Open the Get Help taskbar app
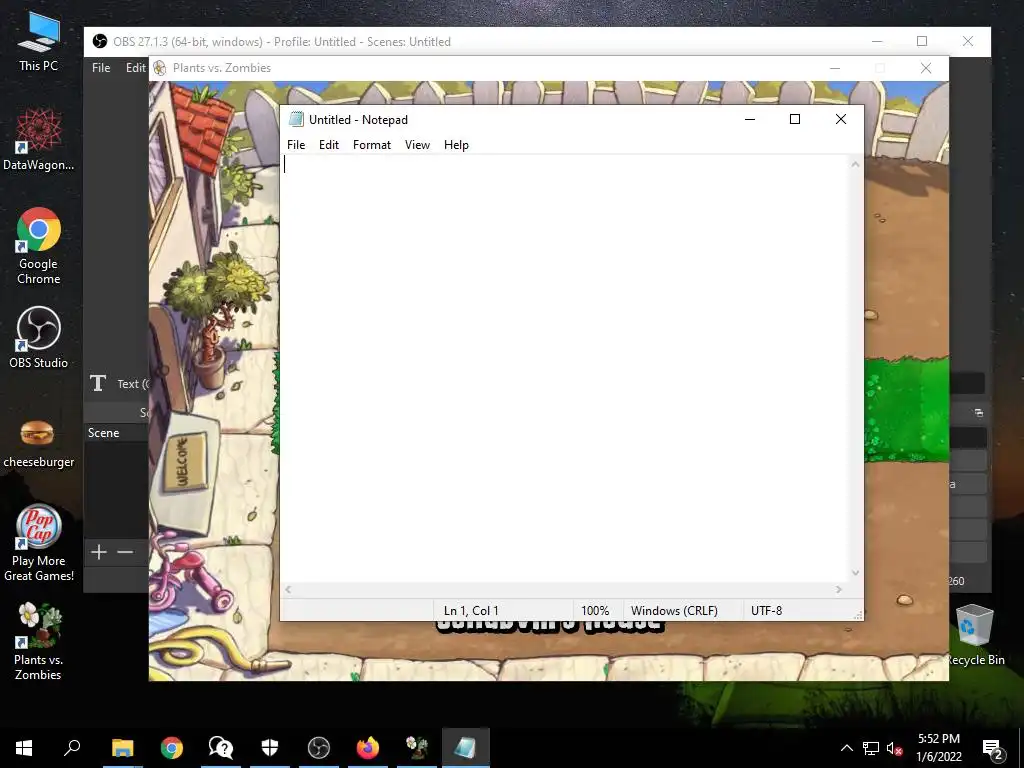1024x768 pixels. pos(221,747)
